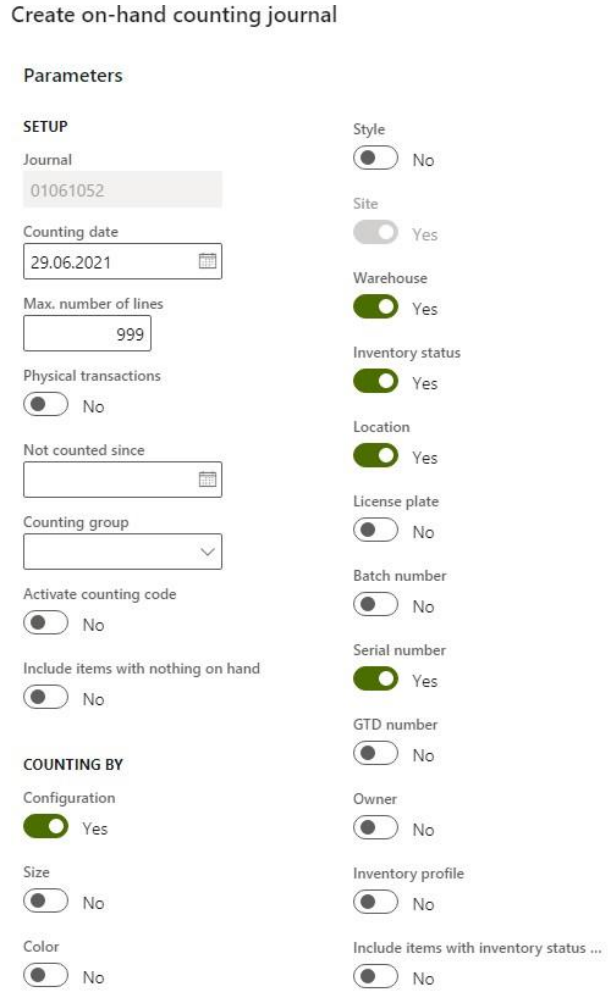
Task: Switch on Batch number counting
Action: [x=376, y=606]
